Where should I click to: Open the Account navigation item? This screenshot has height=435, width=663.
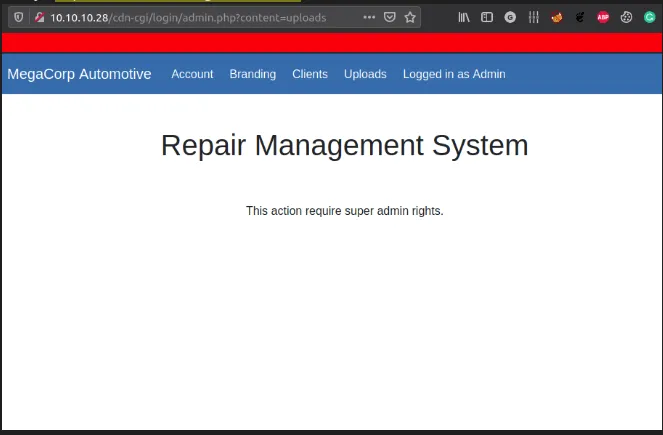[x=192, y=74]
